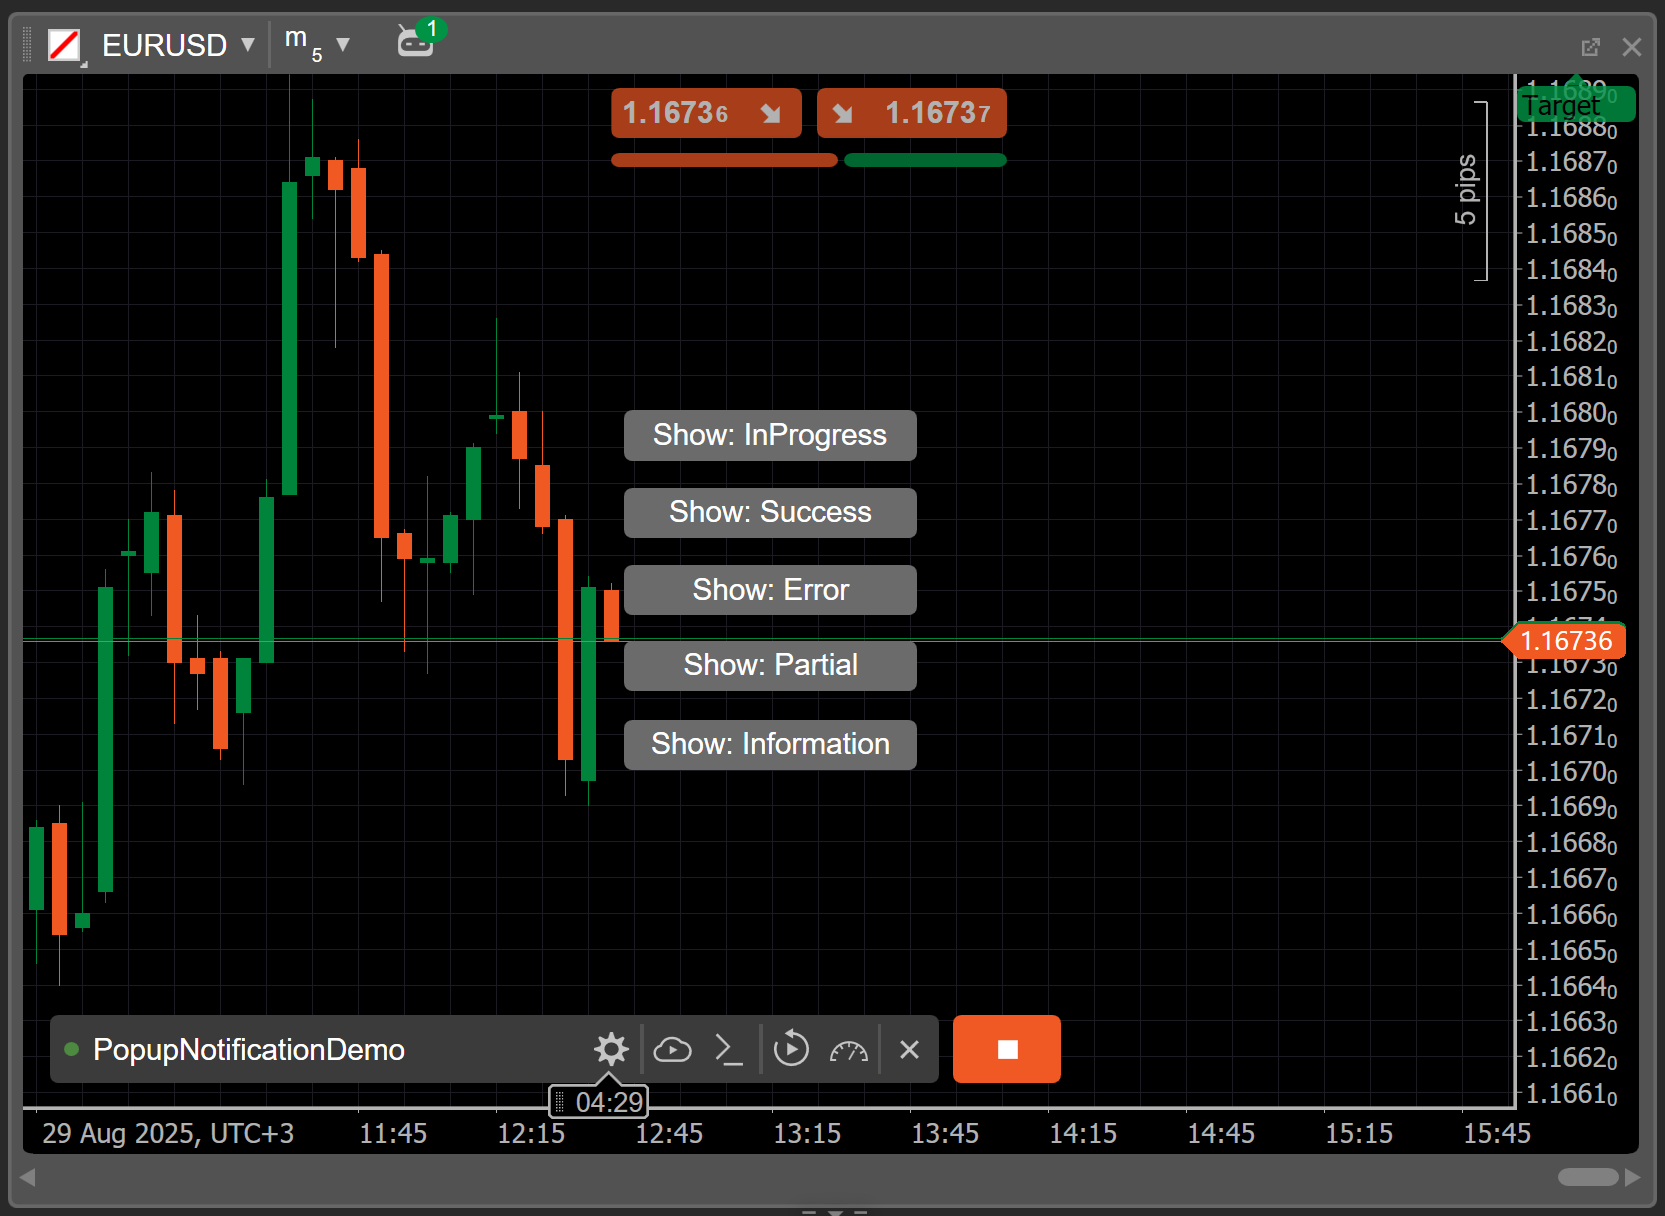Click the sell price 1.16736 button
This screenshot has width=1665, height=1216.
click(x=705, y=113)
